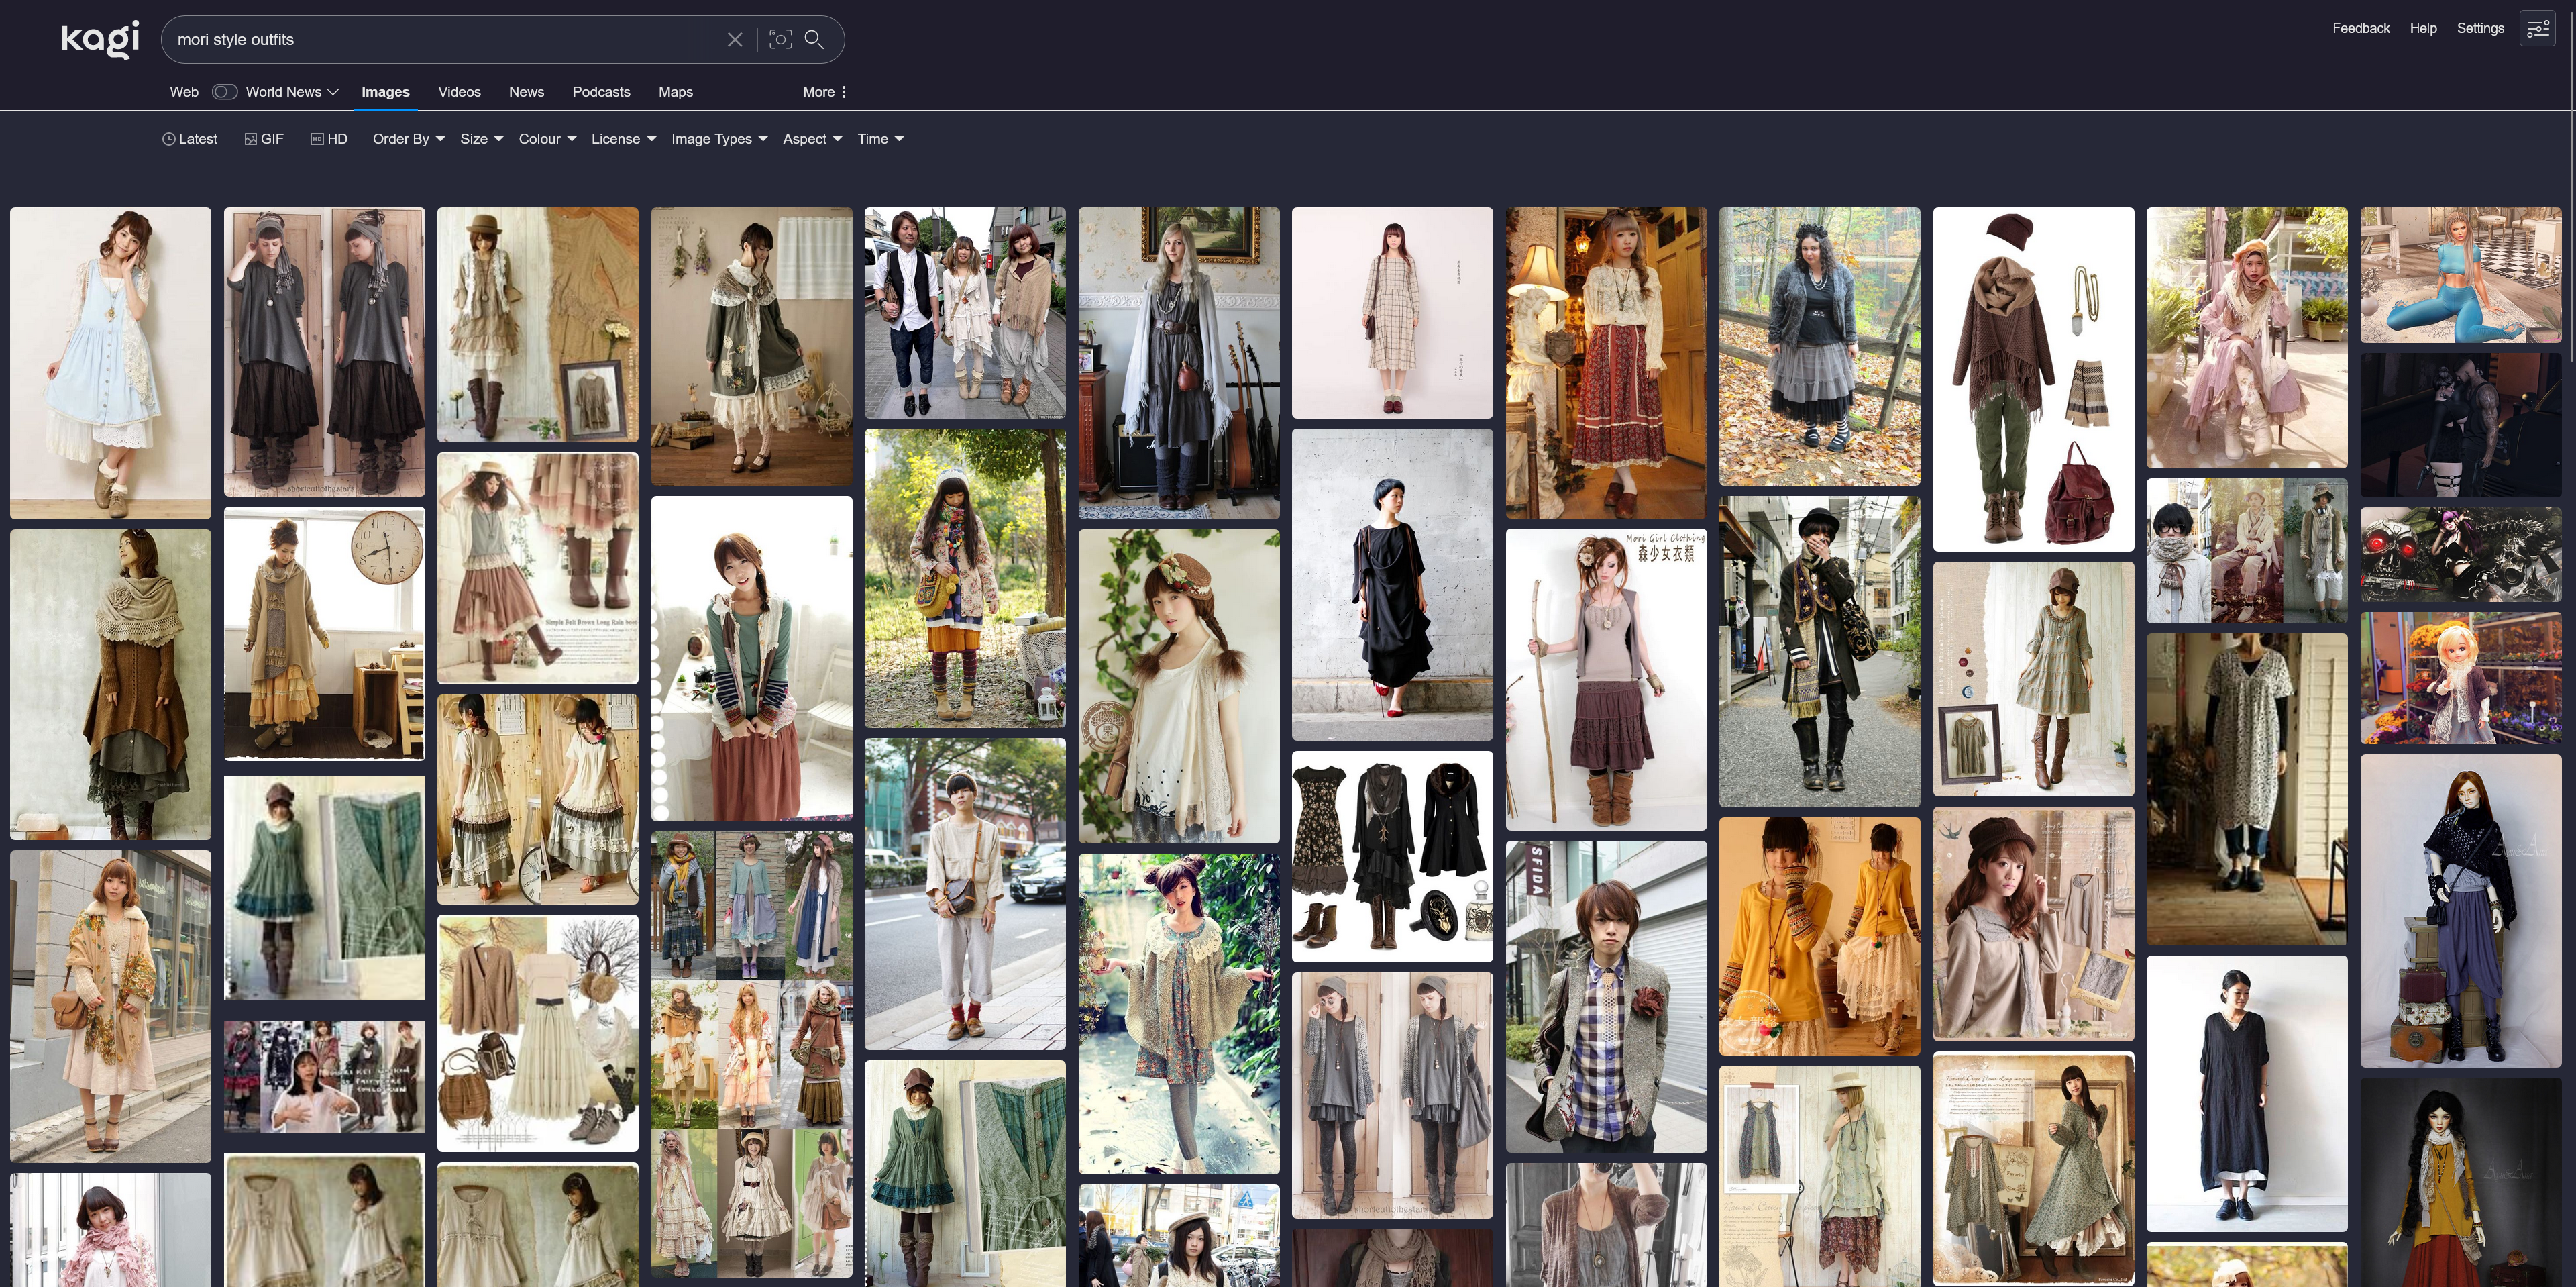Click in the search text field
Screen dimensions: 2576x1287
[x=440, y=39]
